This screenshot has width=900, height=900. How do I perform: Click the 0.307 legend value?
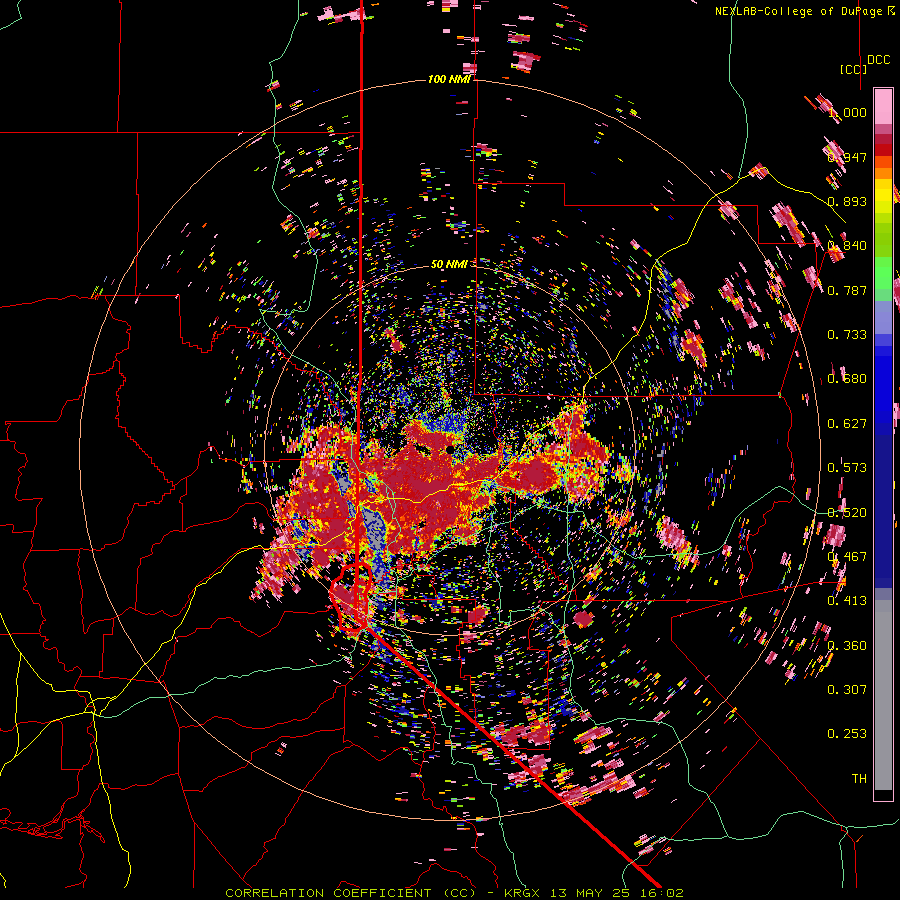[847, 690]
